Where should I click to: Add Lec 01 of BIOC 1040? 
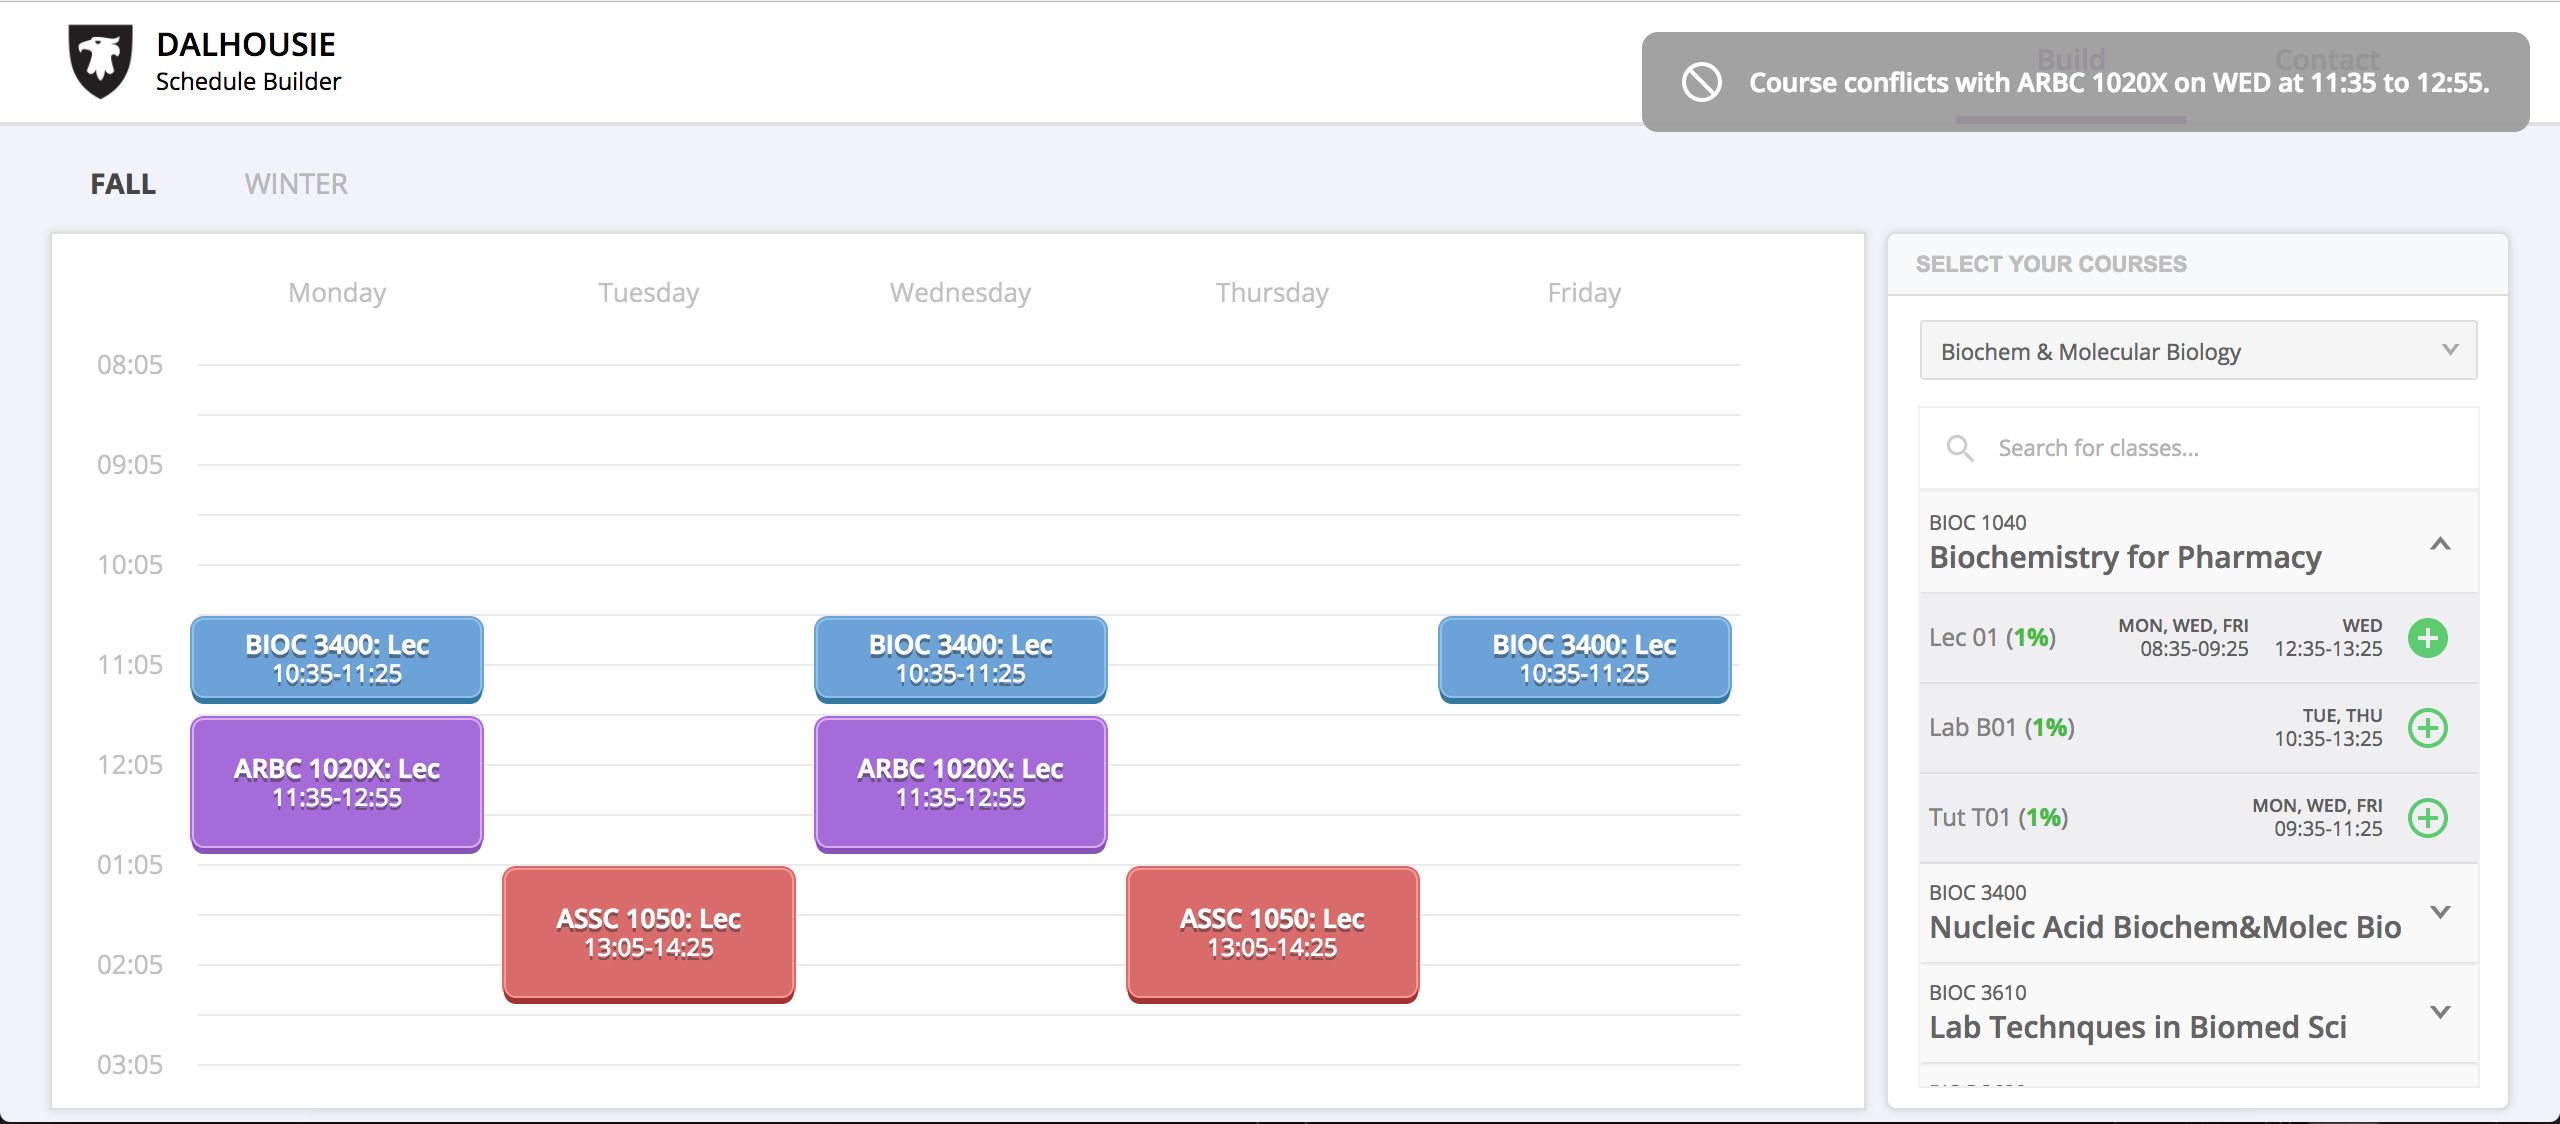coord(2427,638)
